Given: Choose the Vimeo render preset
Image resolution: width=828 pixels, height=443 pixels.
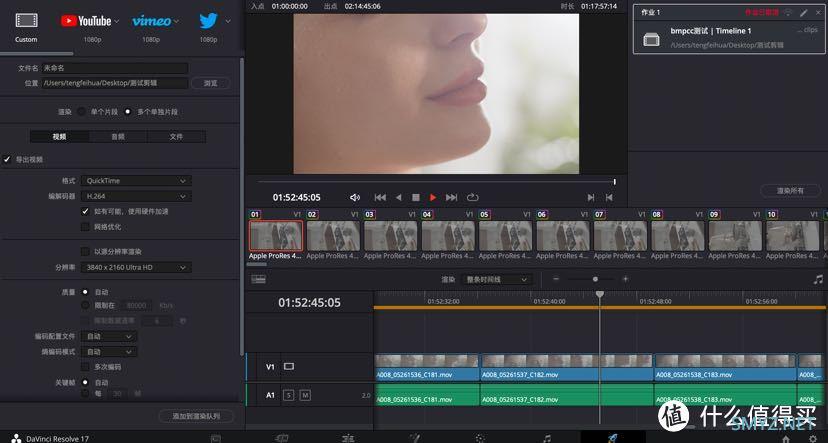Looking at the screenshot, I should (x=152, y=21).
